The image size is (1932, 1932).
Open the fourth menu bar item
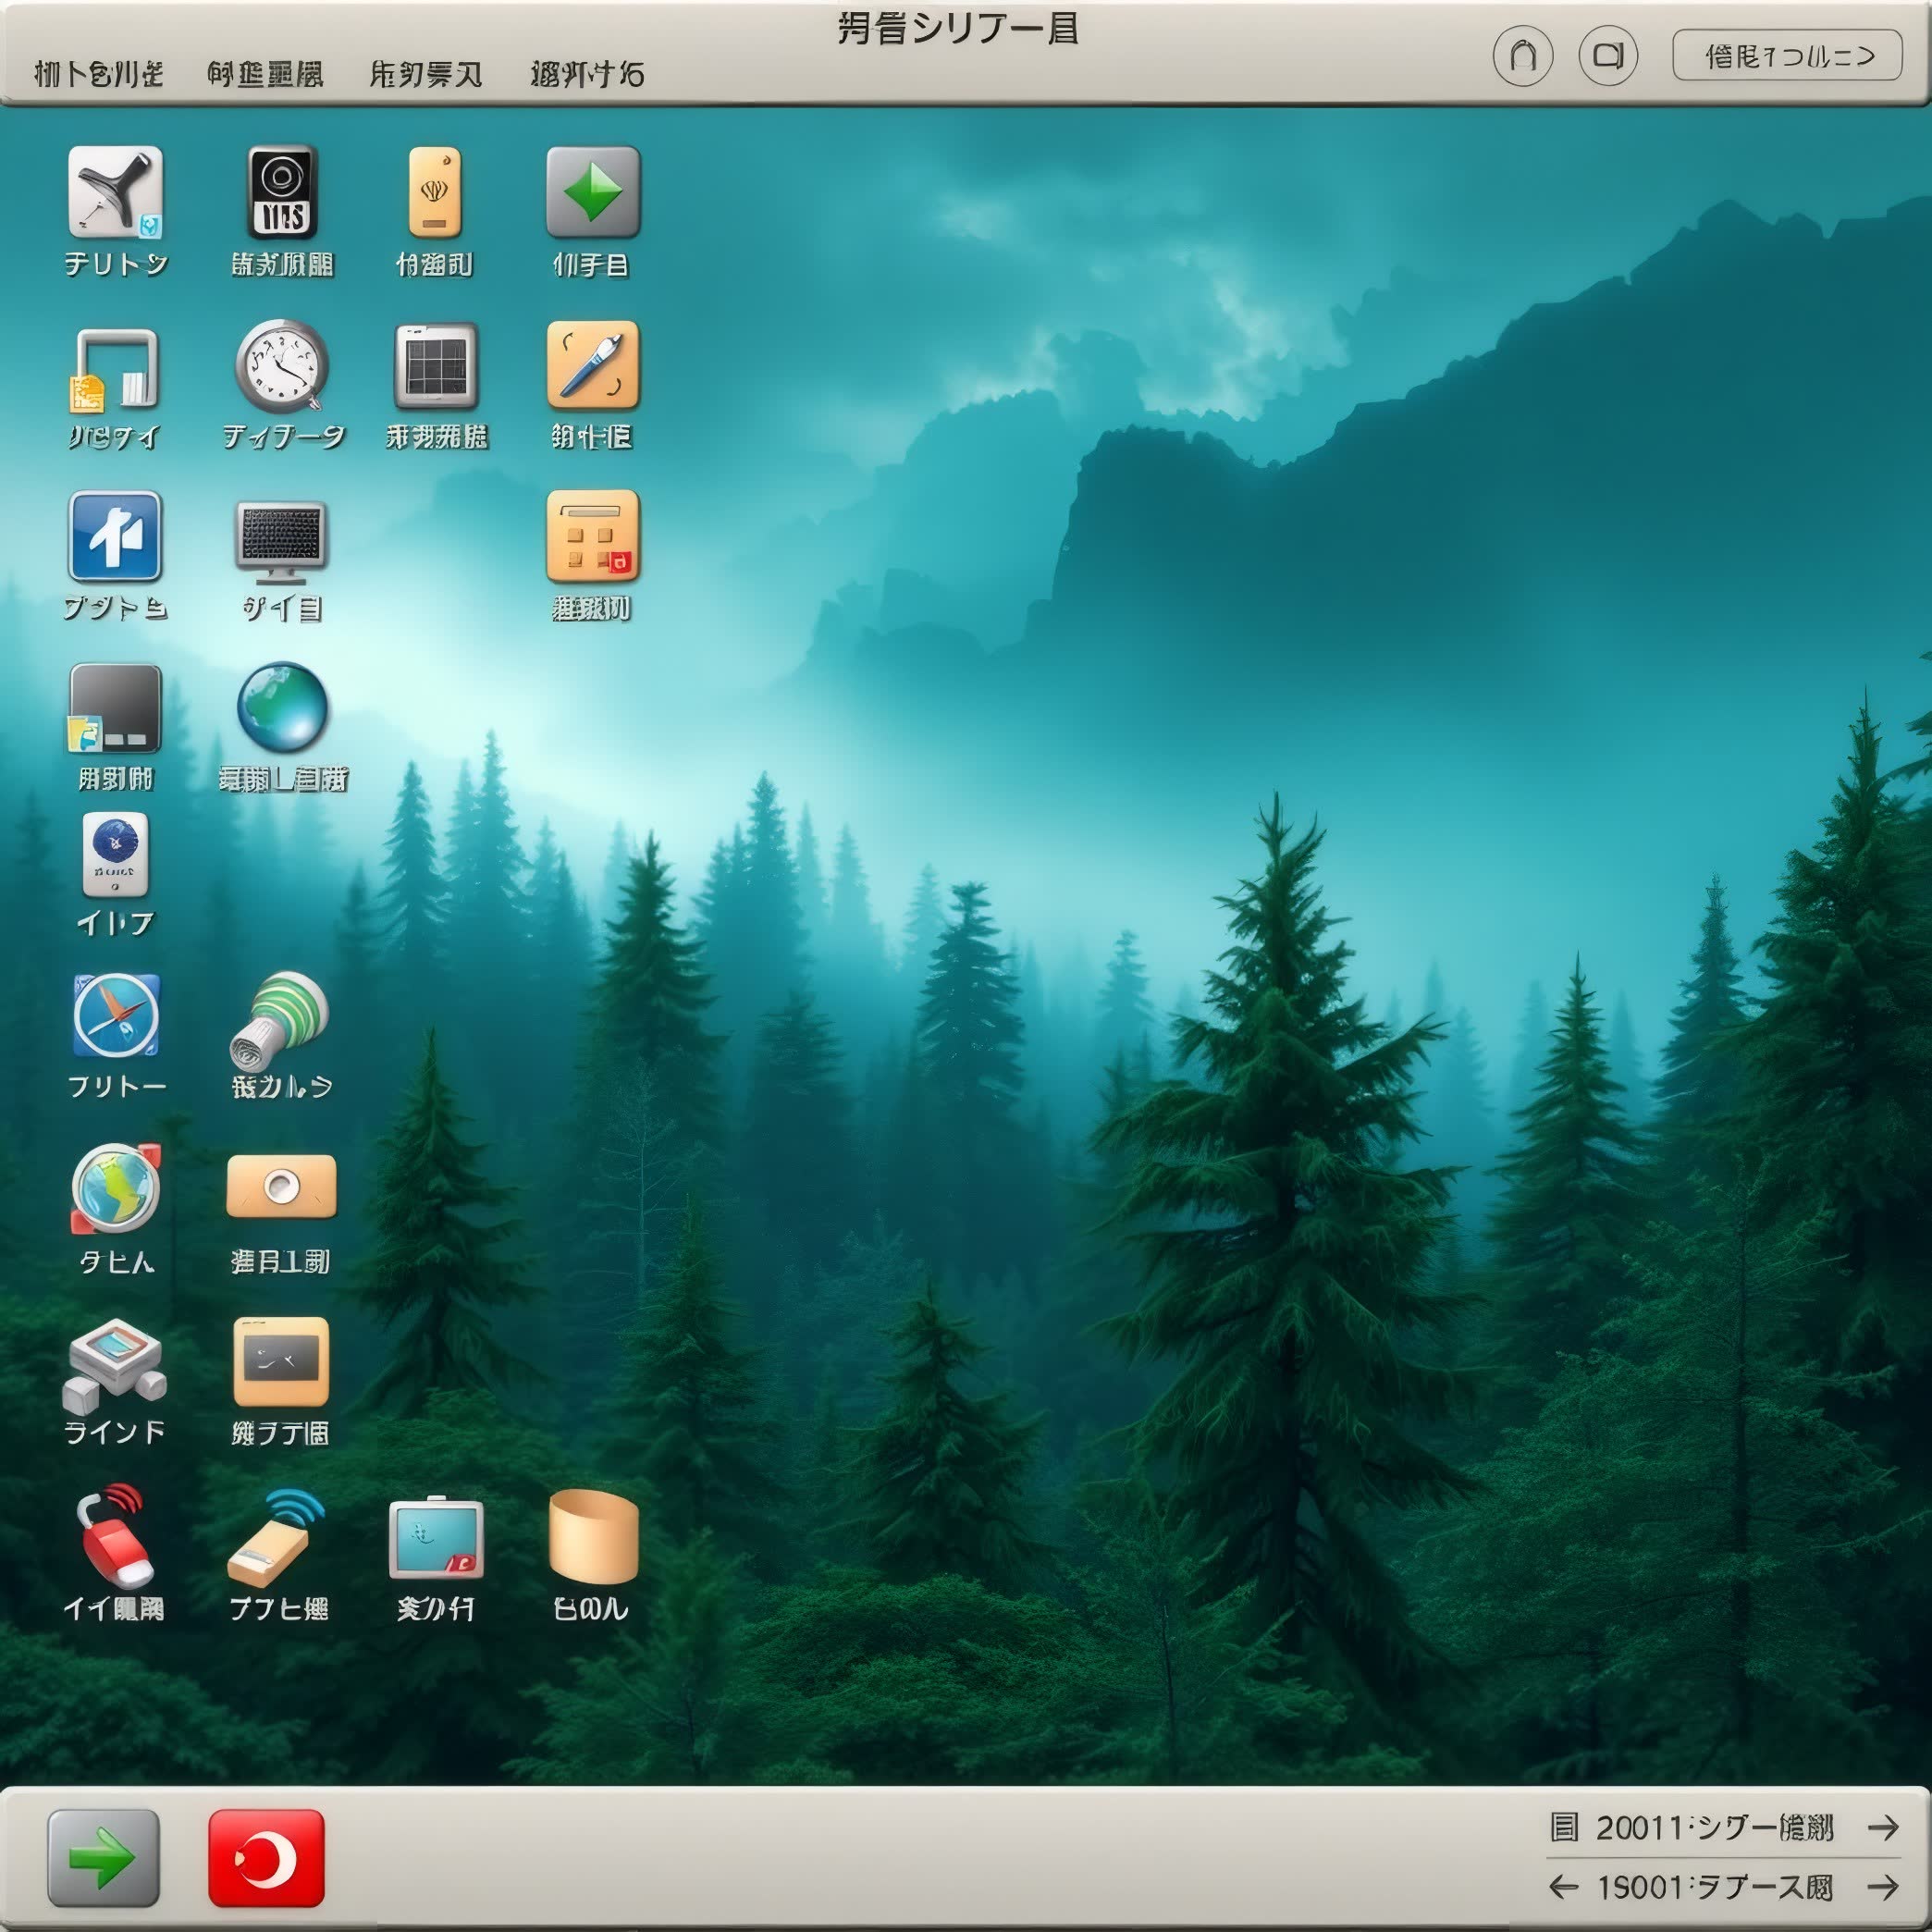click(x=587, y=74)
